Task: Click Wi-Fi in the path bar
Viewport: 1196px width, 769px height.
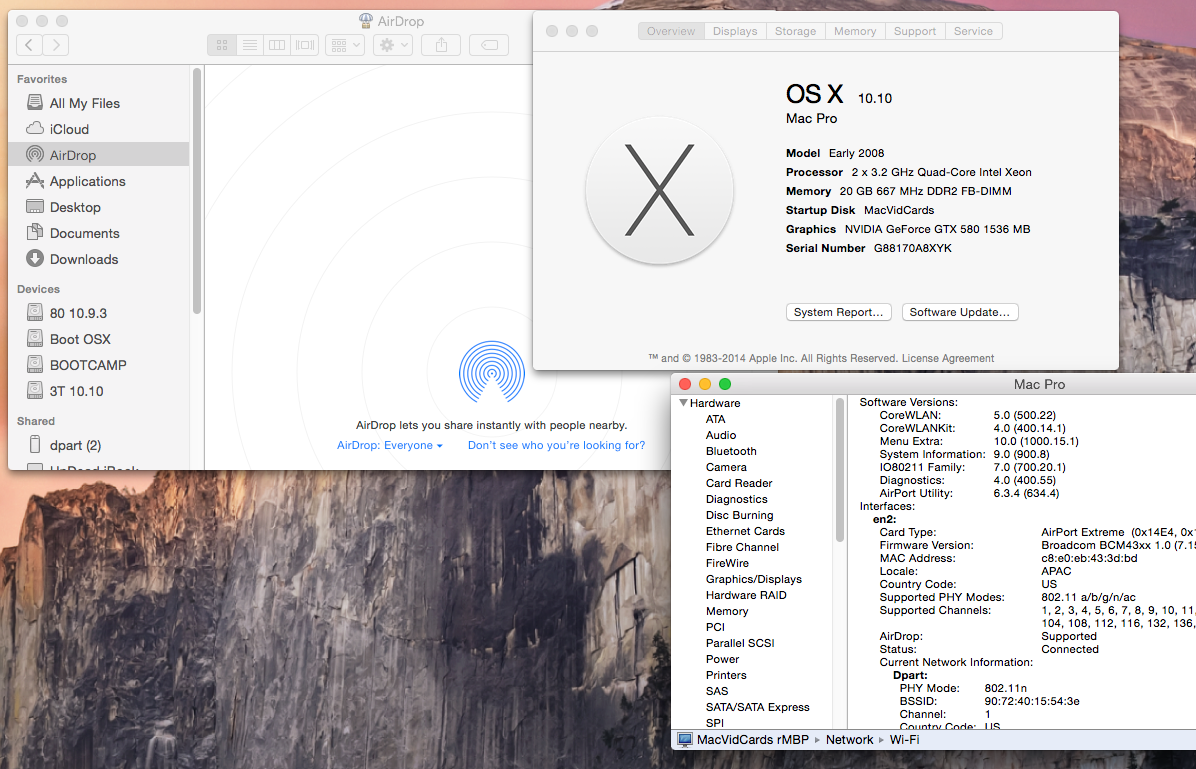Action: [x=905, y=740]
